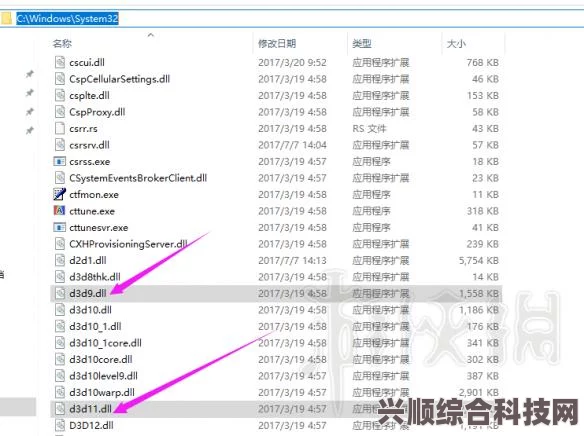Screen dimensions: 584x436
Task: Click the d2d1.dll file icon
Action: pos(60,260)
